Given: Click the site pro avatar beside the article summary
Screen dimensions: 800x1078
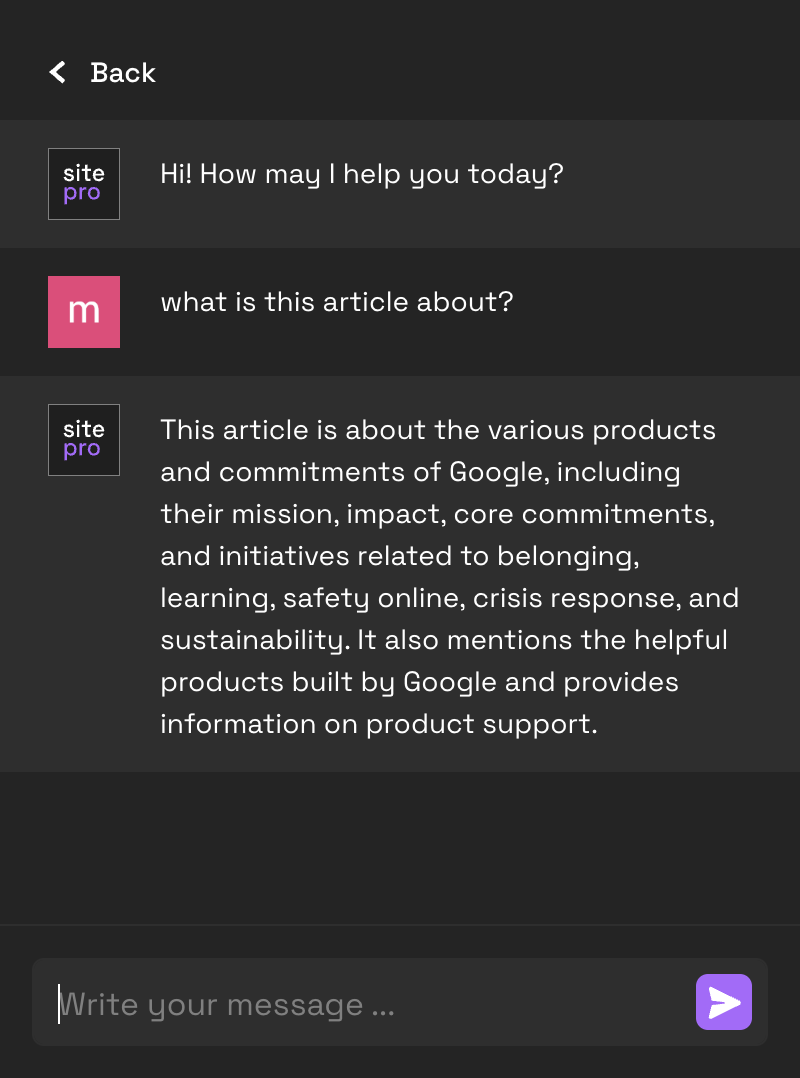Looking at the screenshot, I should click(x=84, y=440).
